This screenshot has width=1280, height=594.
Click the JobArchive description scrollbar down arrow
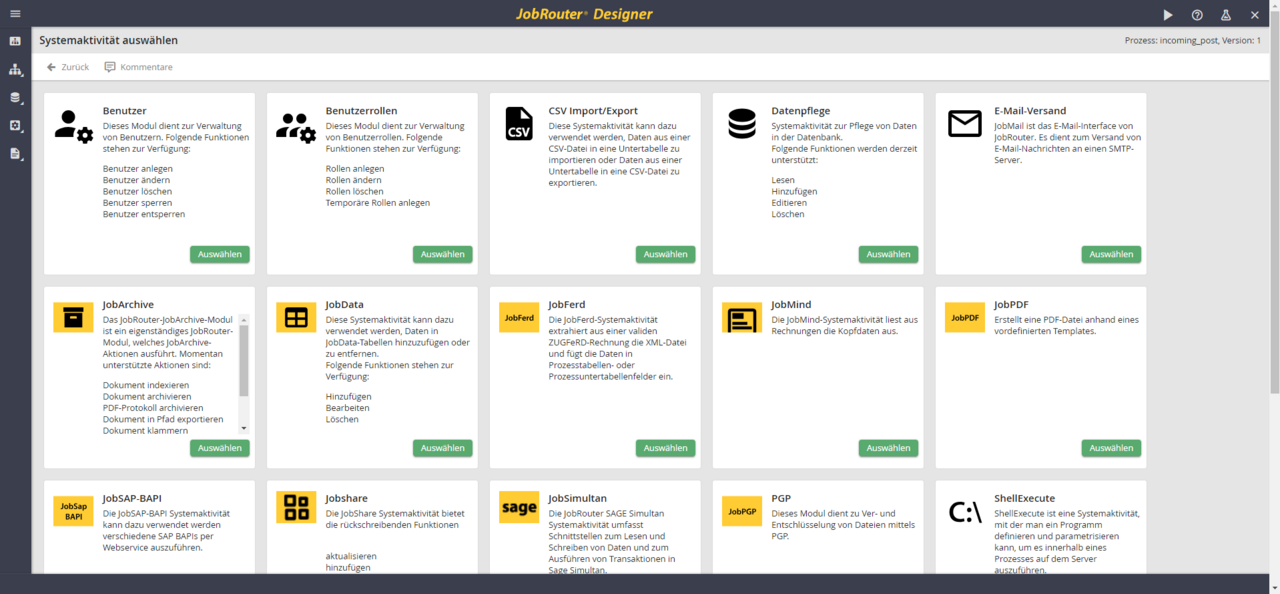pyautogui.click(x=244, y=428)
